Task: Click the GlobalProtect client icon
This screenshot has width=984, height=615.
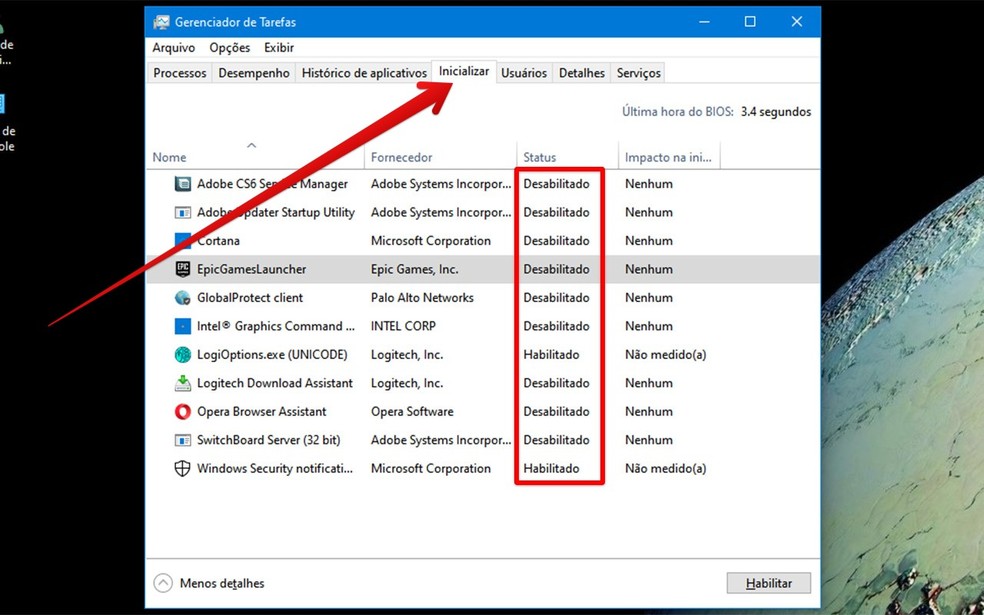Action: point(183,297)
